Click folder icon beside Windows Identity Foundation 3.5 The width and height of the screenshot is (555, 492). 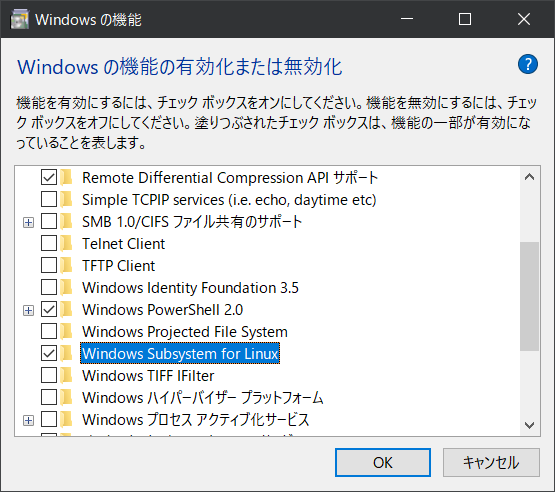[66, 287]
